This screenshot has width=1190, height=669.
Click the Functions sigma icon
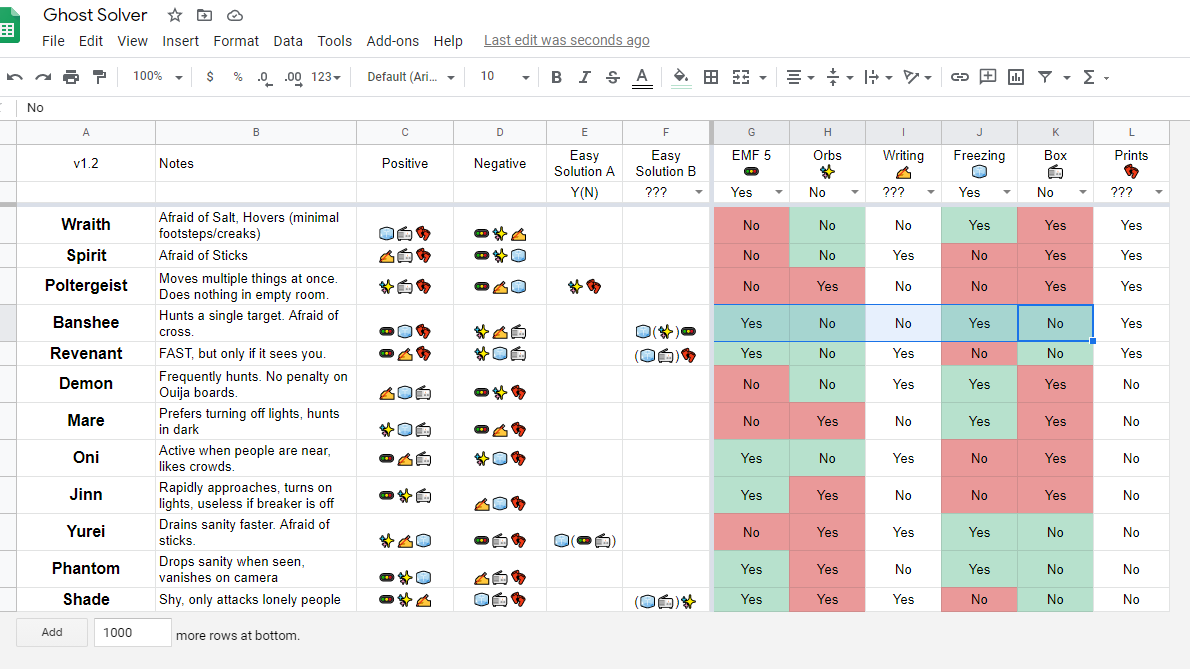1088,77
